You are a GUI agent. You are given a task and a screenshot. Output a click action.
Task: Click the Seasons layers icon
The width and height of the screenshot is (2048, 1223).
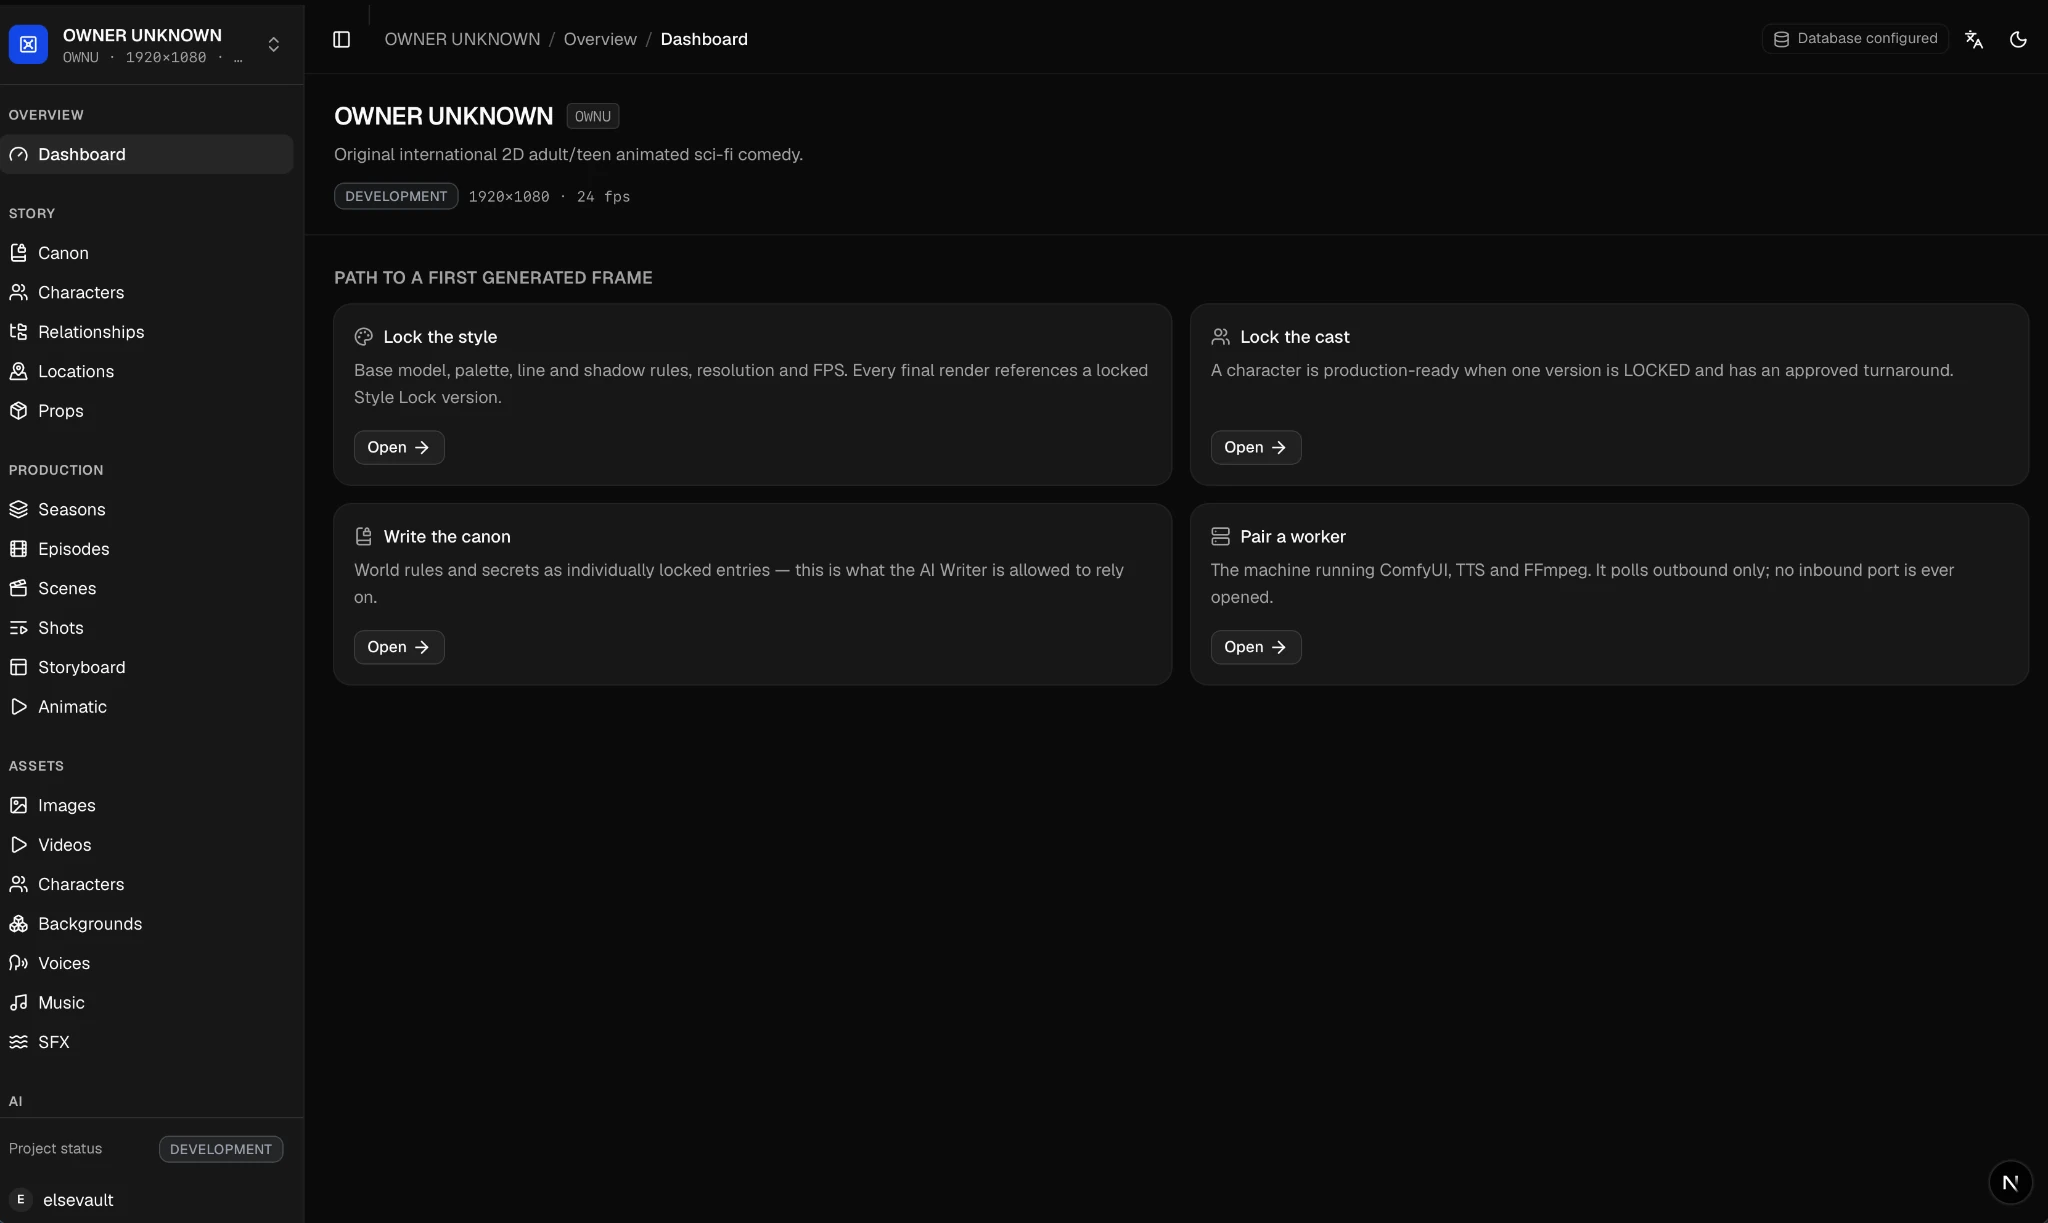click(18, 509)
